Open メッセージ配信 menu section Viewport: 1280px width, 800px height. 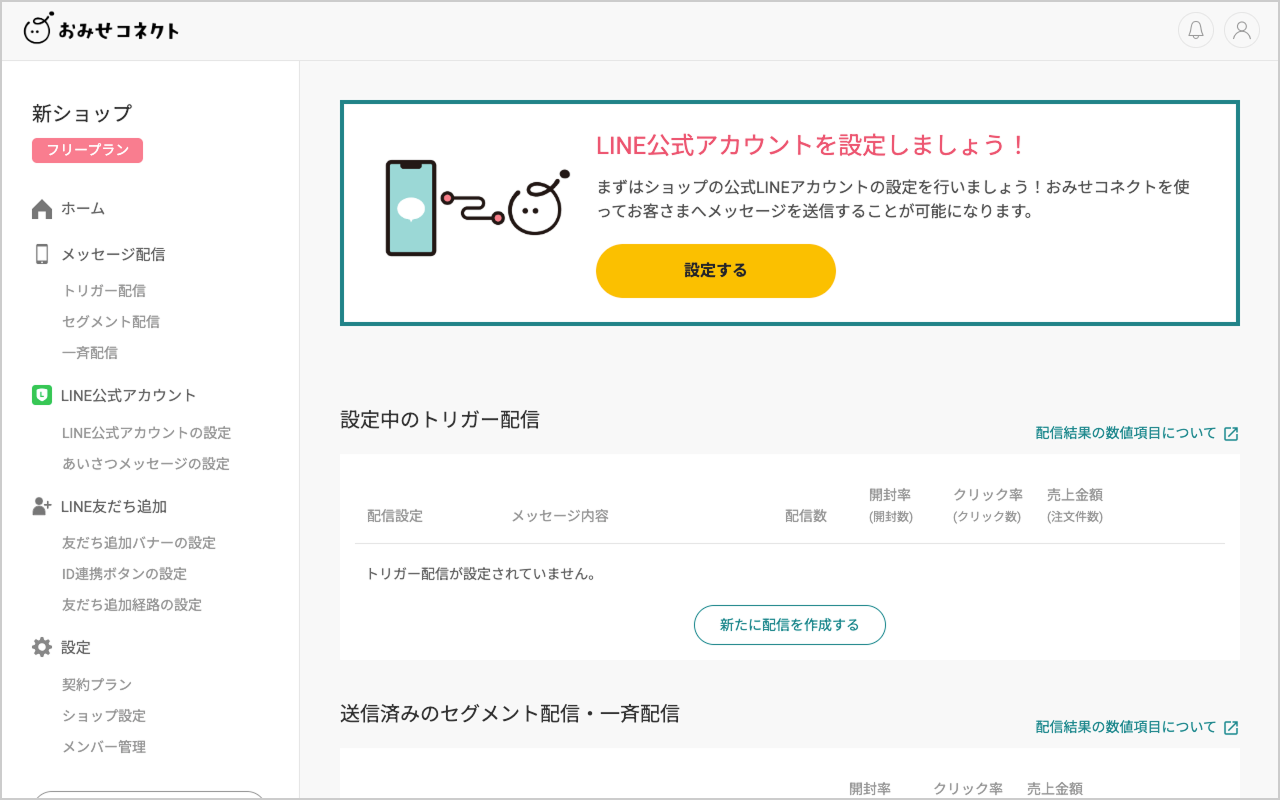point(113,254)
